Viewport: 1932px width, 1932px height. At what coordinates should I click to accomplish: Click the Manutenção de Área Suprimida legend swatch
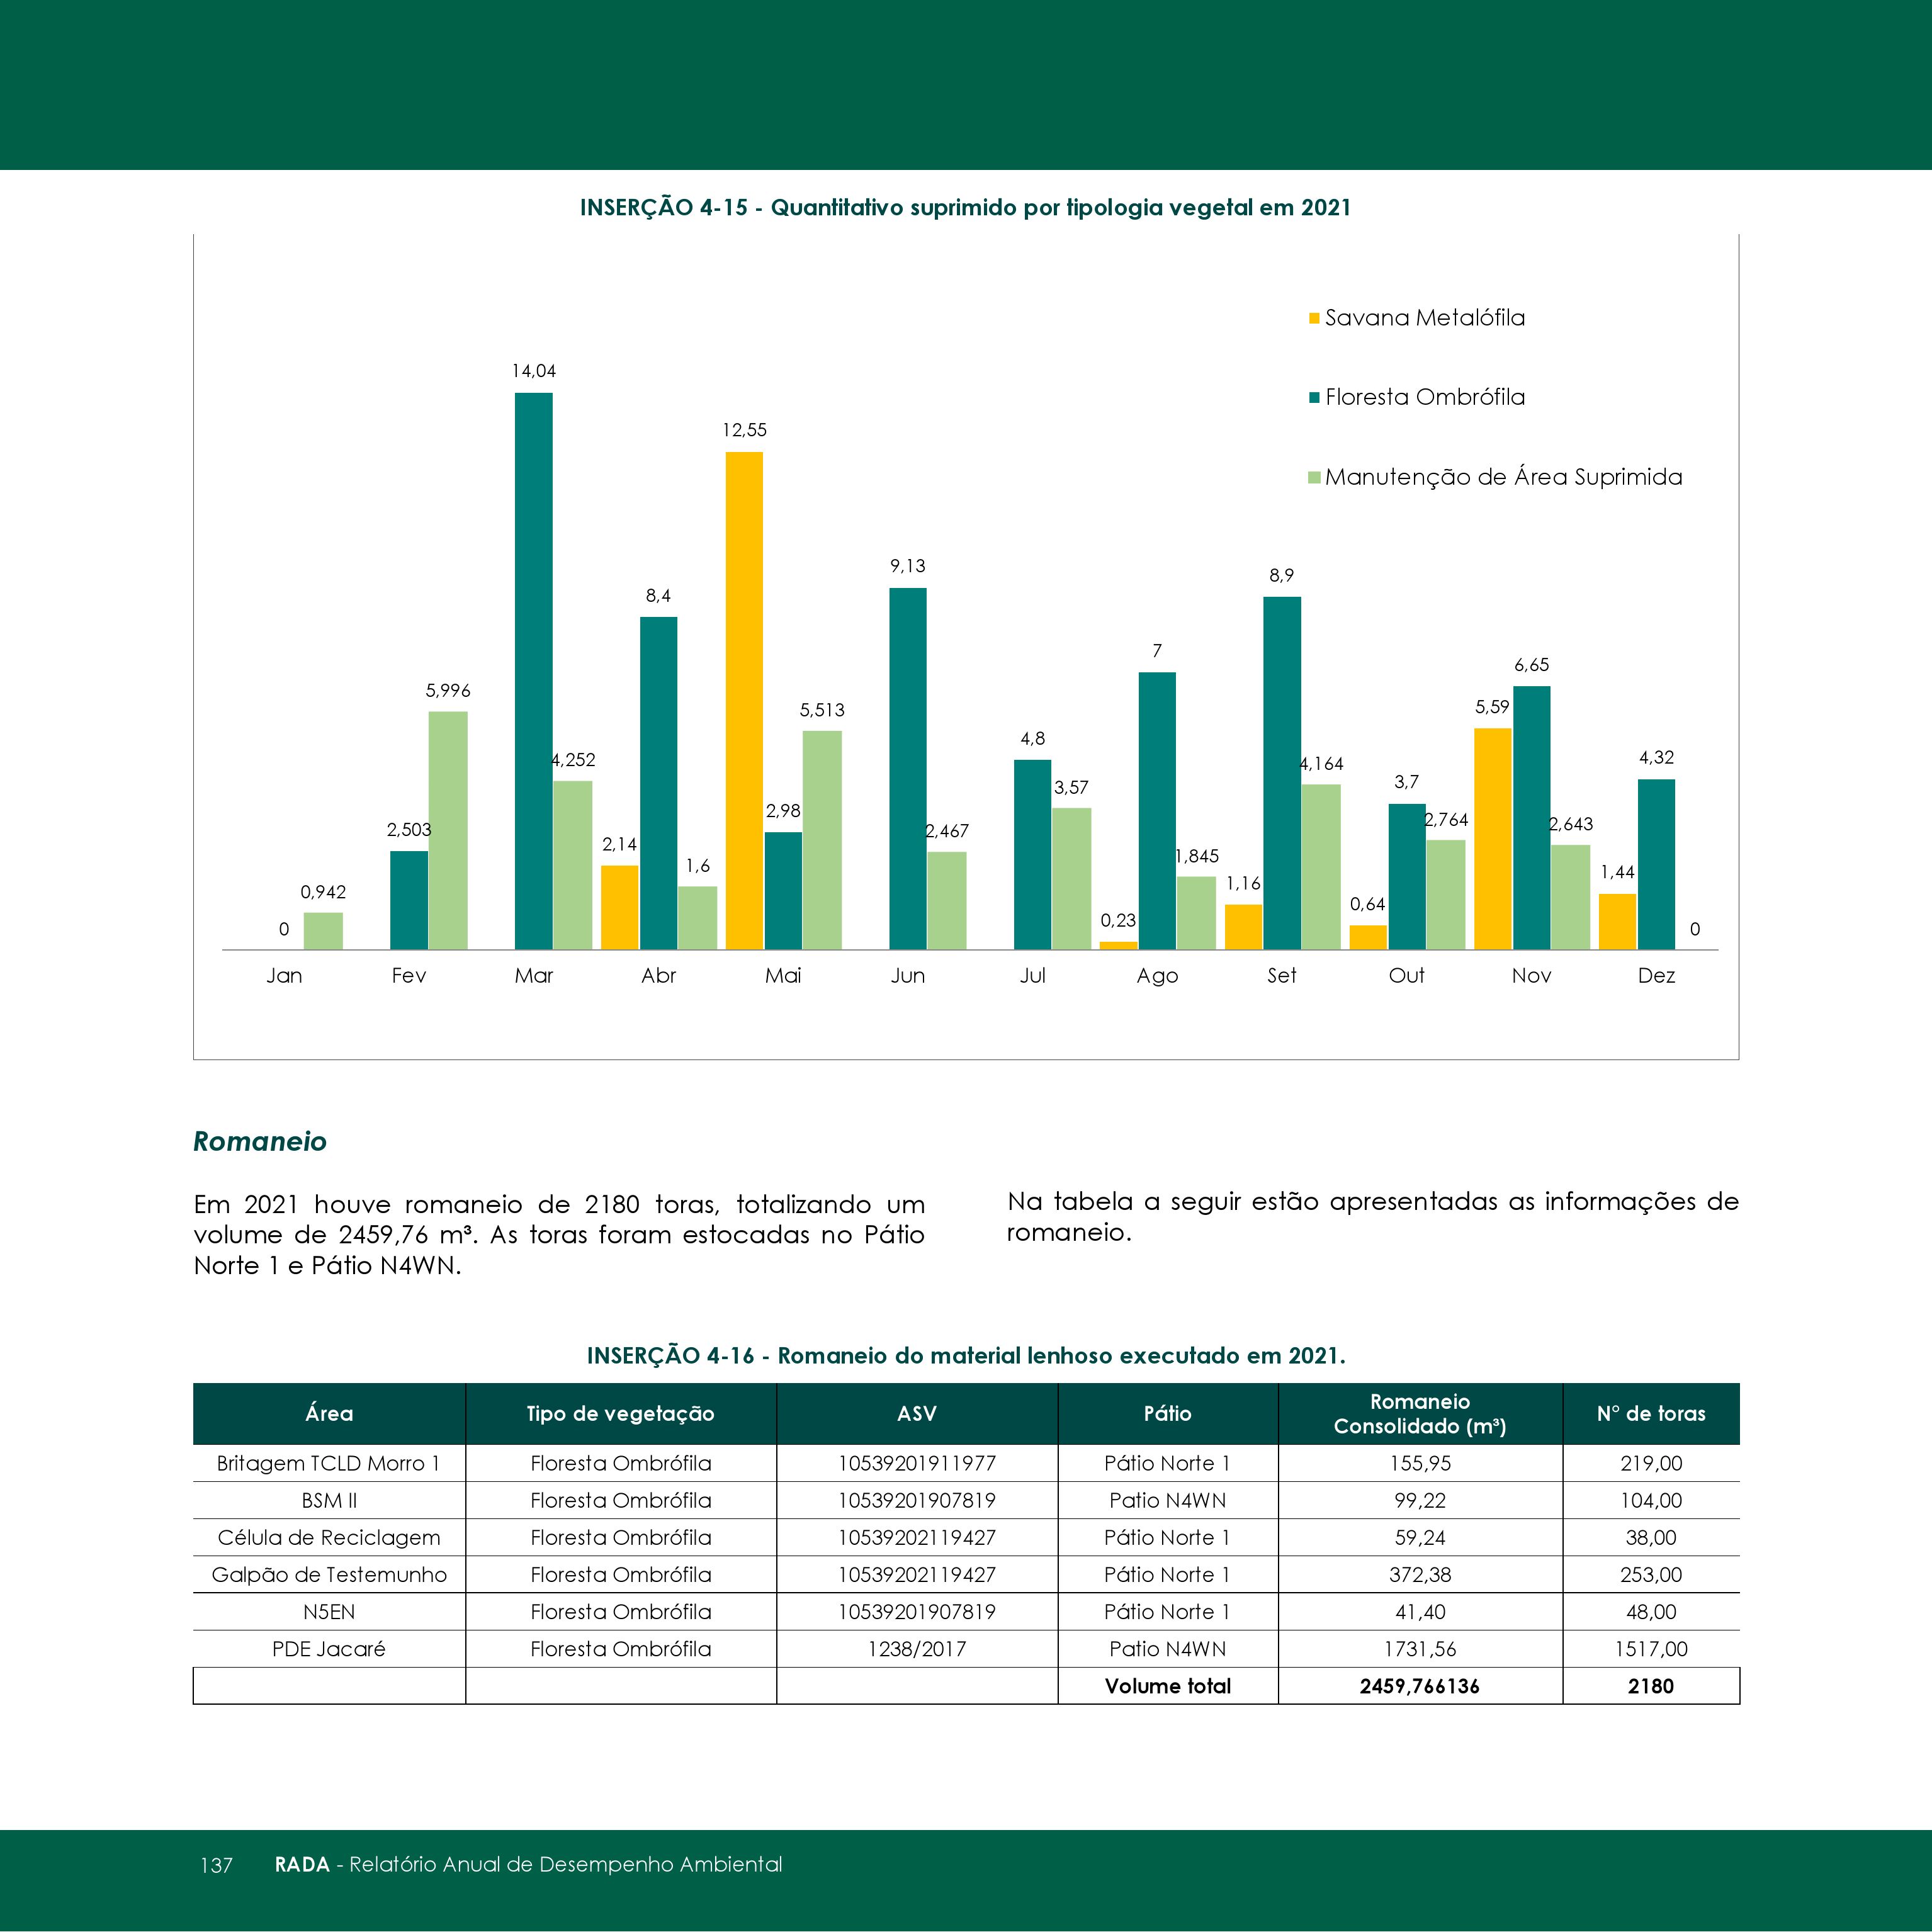pyautogui.click(x=1314, y=478)
